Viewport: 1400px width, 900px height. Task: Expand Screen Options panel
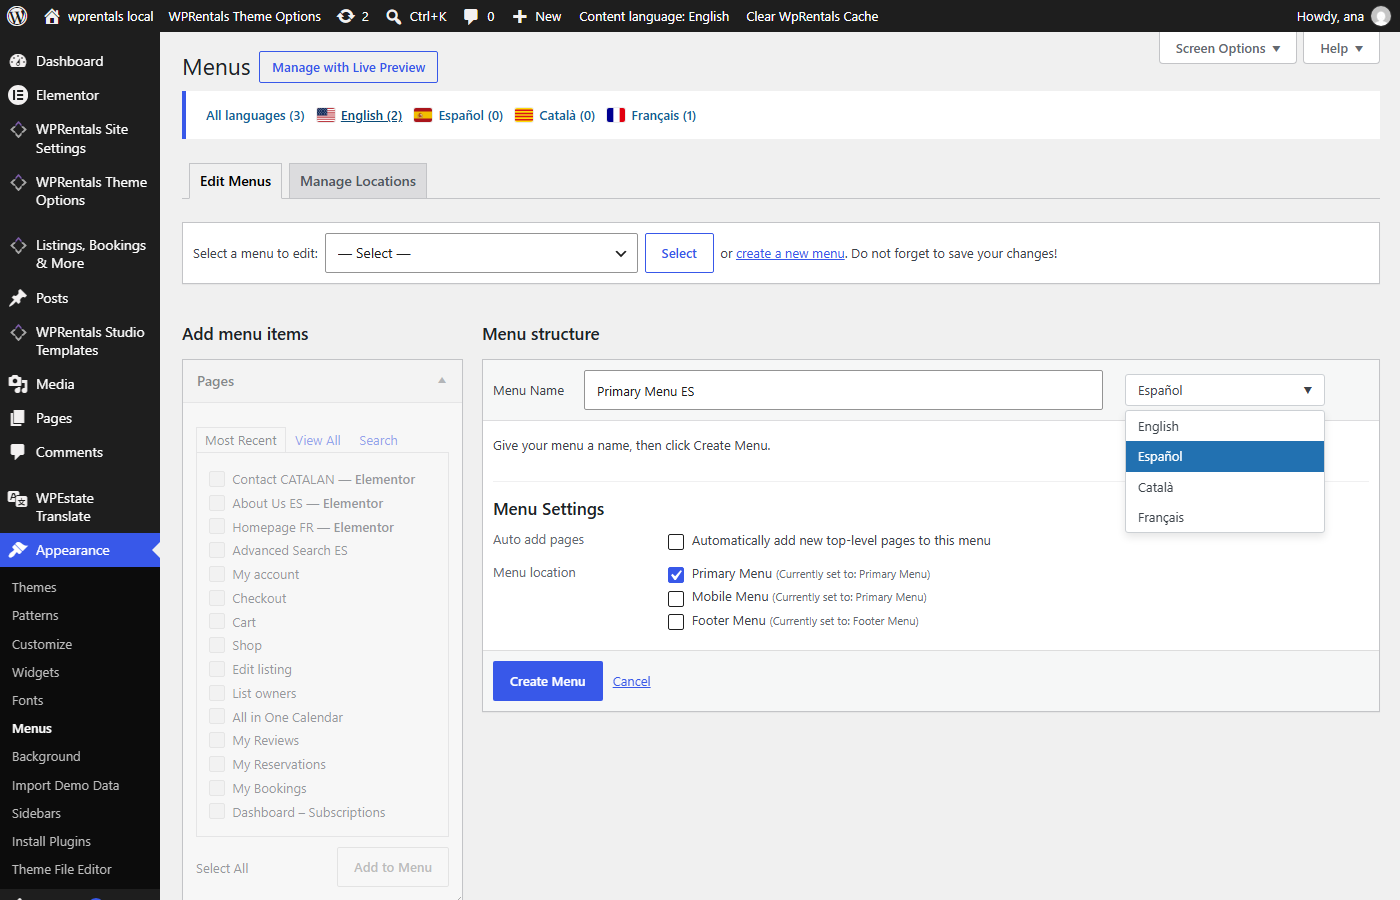pyautogui.click(x=1228, y=48)
